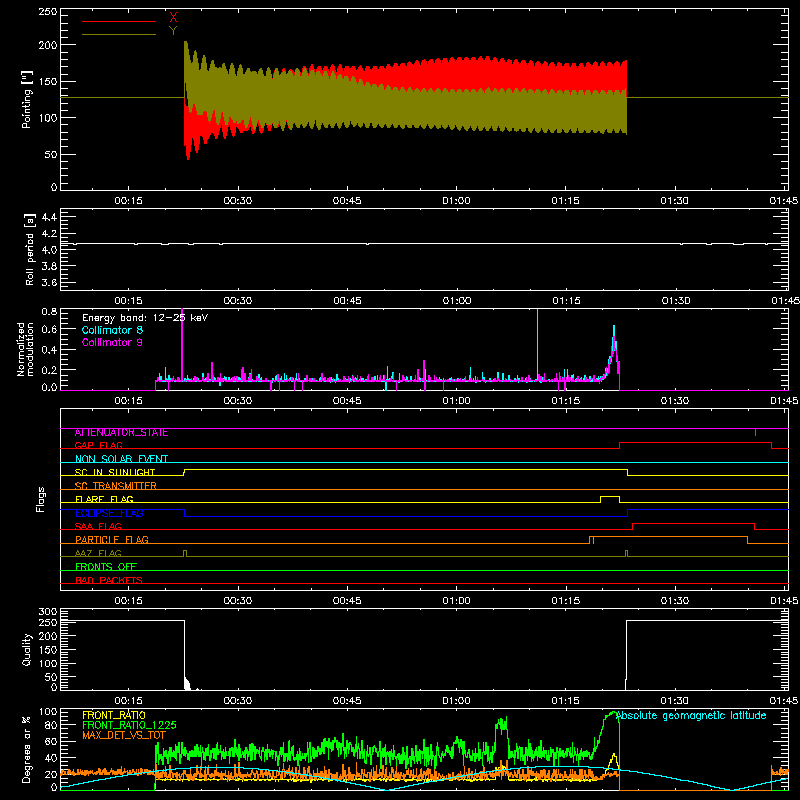Click the ECLIPSE_FLAG label
Image resolution: width=800 pixels, height=800 pixels.
coord(109,513)
